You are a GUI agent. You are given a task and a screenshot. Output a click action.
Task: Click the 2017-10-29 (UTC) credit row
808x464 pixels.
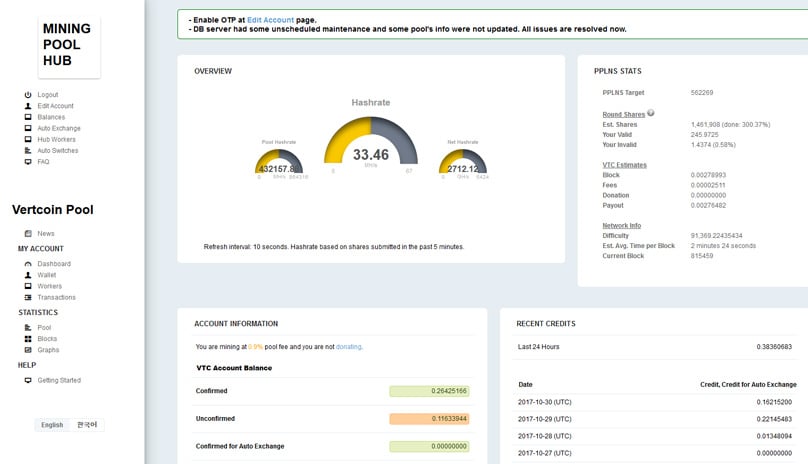coord(655,419)
